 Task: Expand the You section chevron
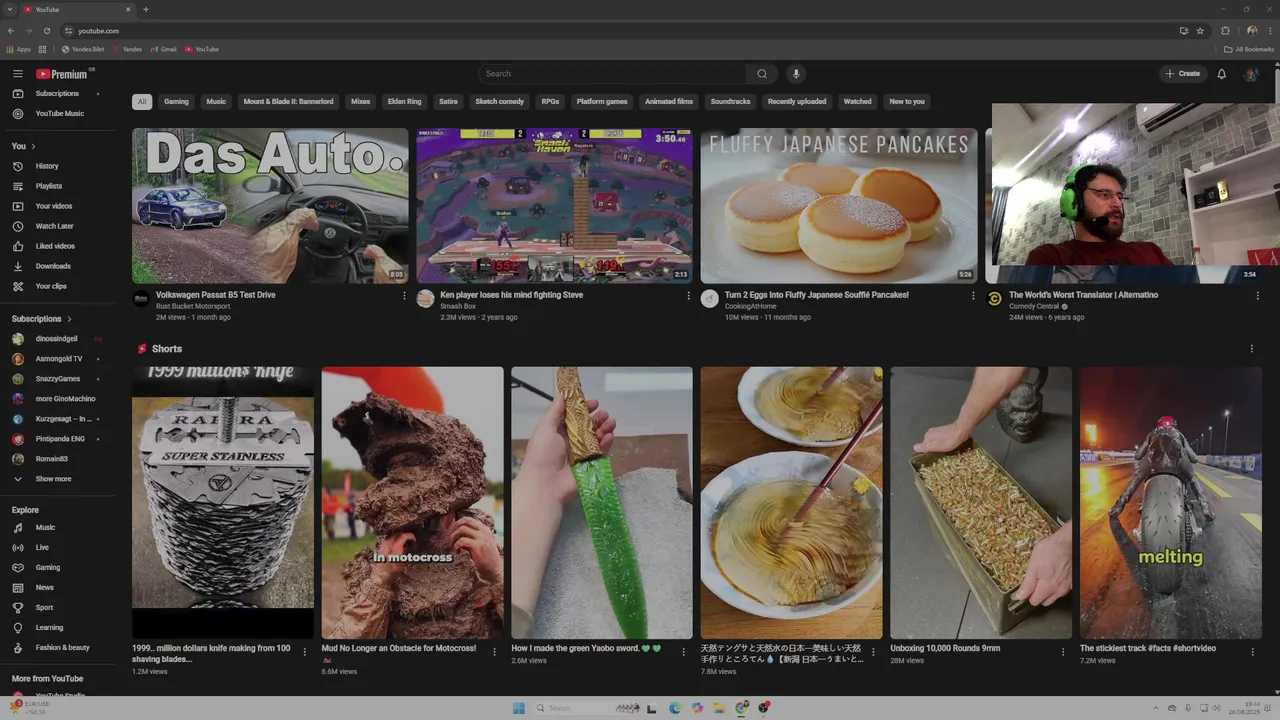tap(33, 146)
